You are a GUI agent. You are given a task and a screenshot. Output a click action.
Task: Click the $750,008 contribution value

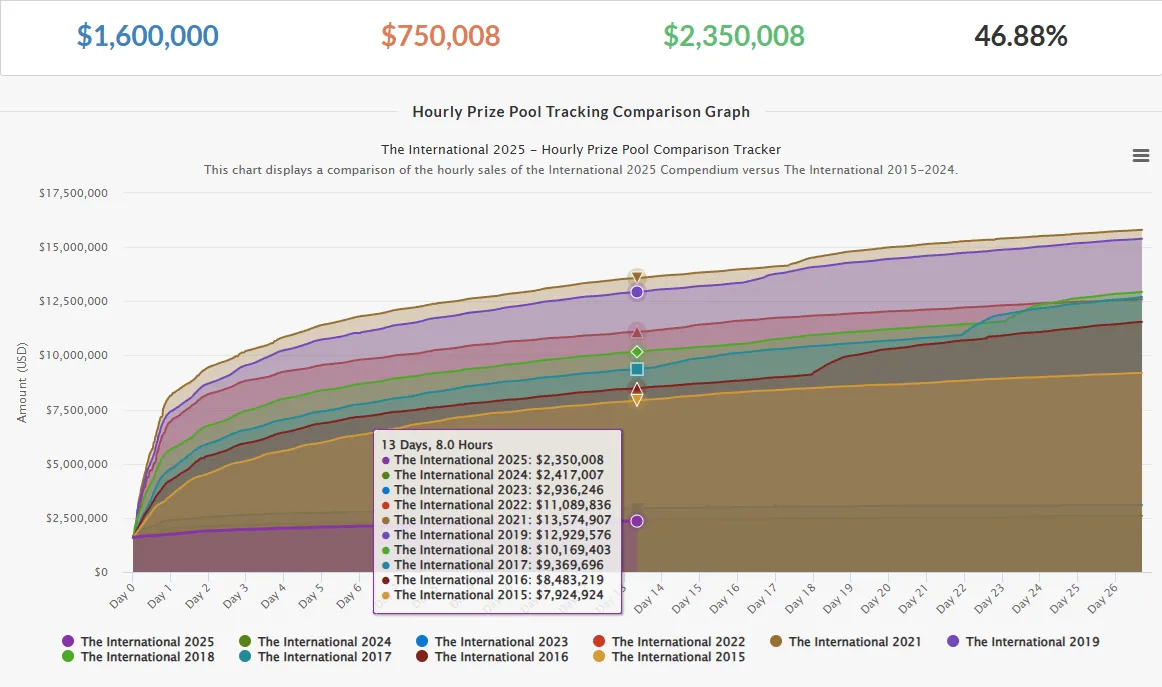(x=440, y=36)
